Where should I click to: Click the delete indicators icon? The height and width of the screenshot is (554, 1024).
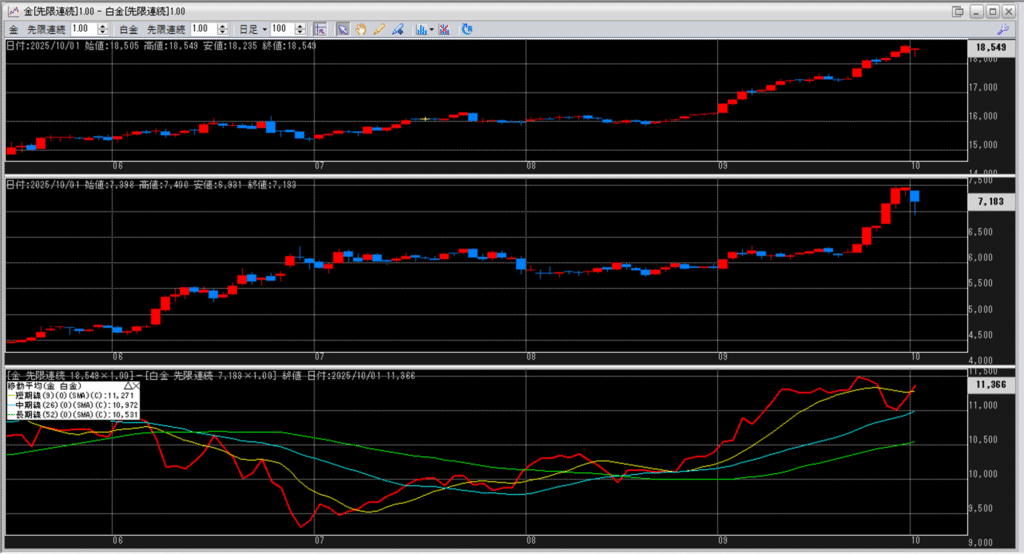point(444,29)
